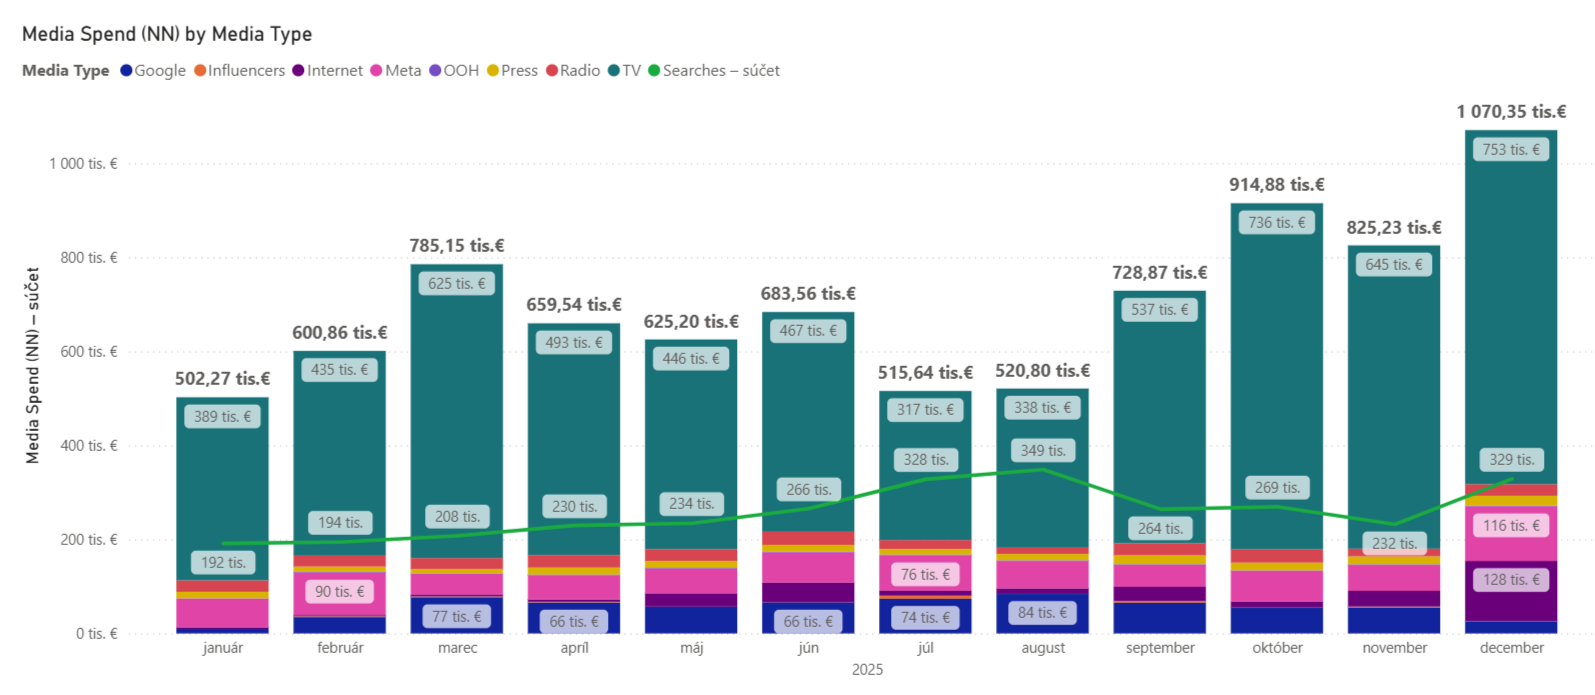The height and width of the screenshot is (695, 1595).
Task: Click the Meta pink legend dot
Action: pos(377,70)
